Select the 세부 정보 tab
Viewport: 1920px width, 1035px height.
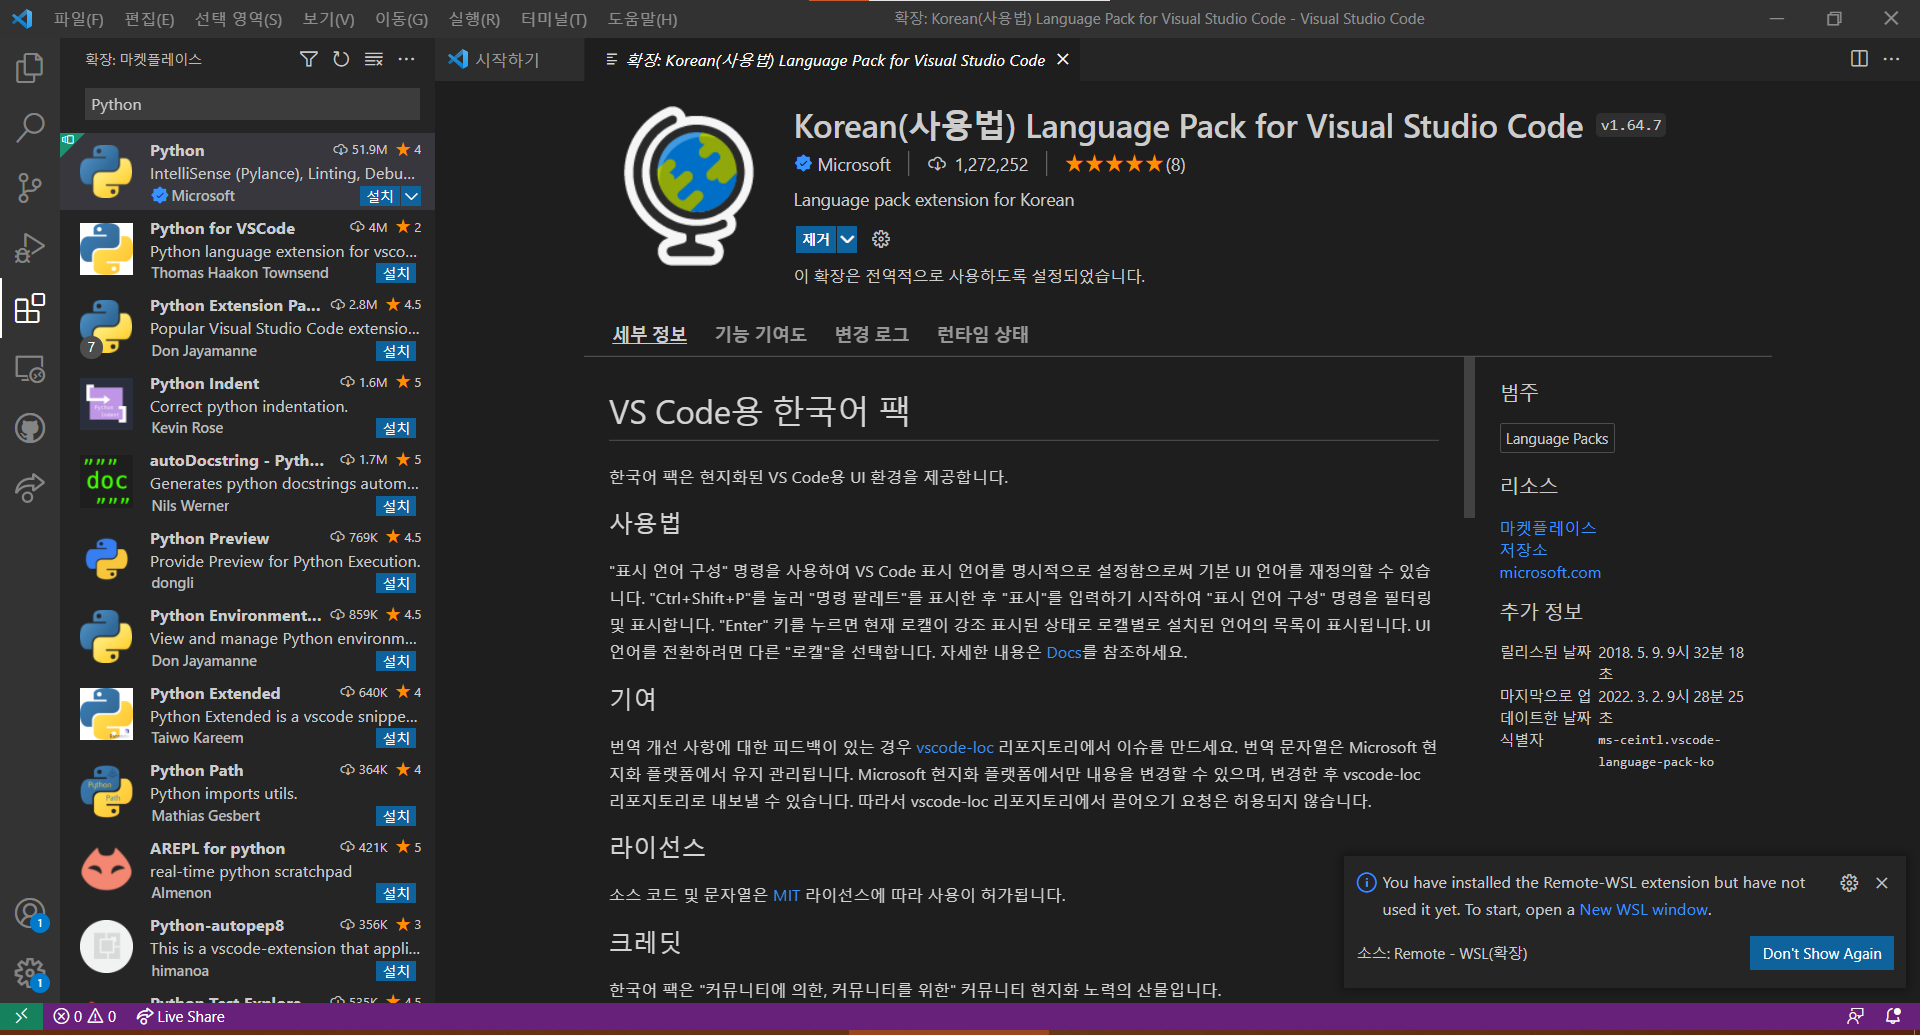pyautogui.click(x=649, y=334)
